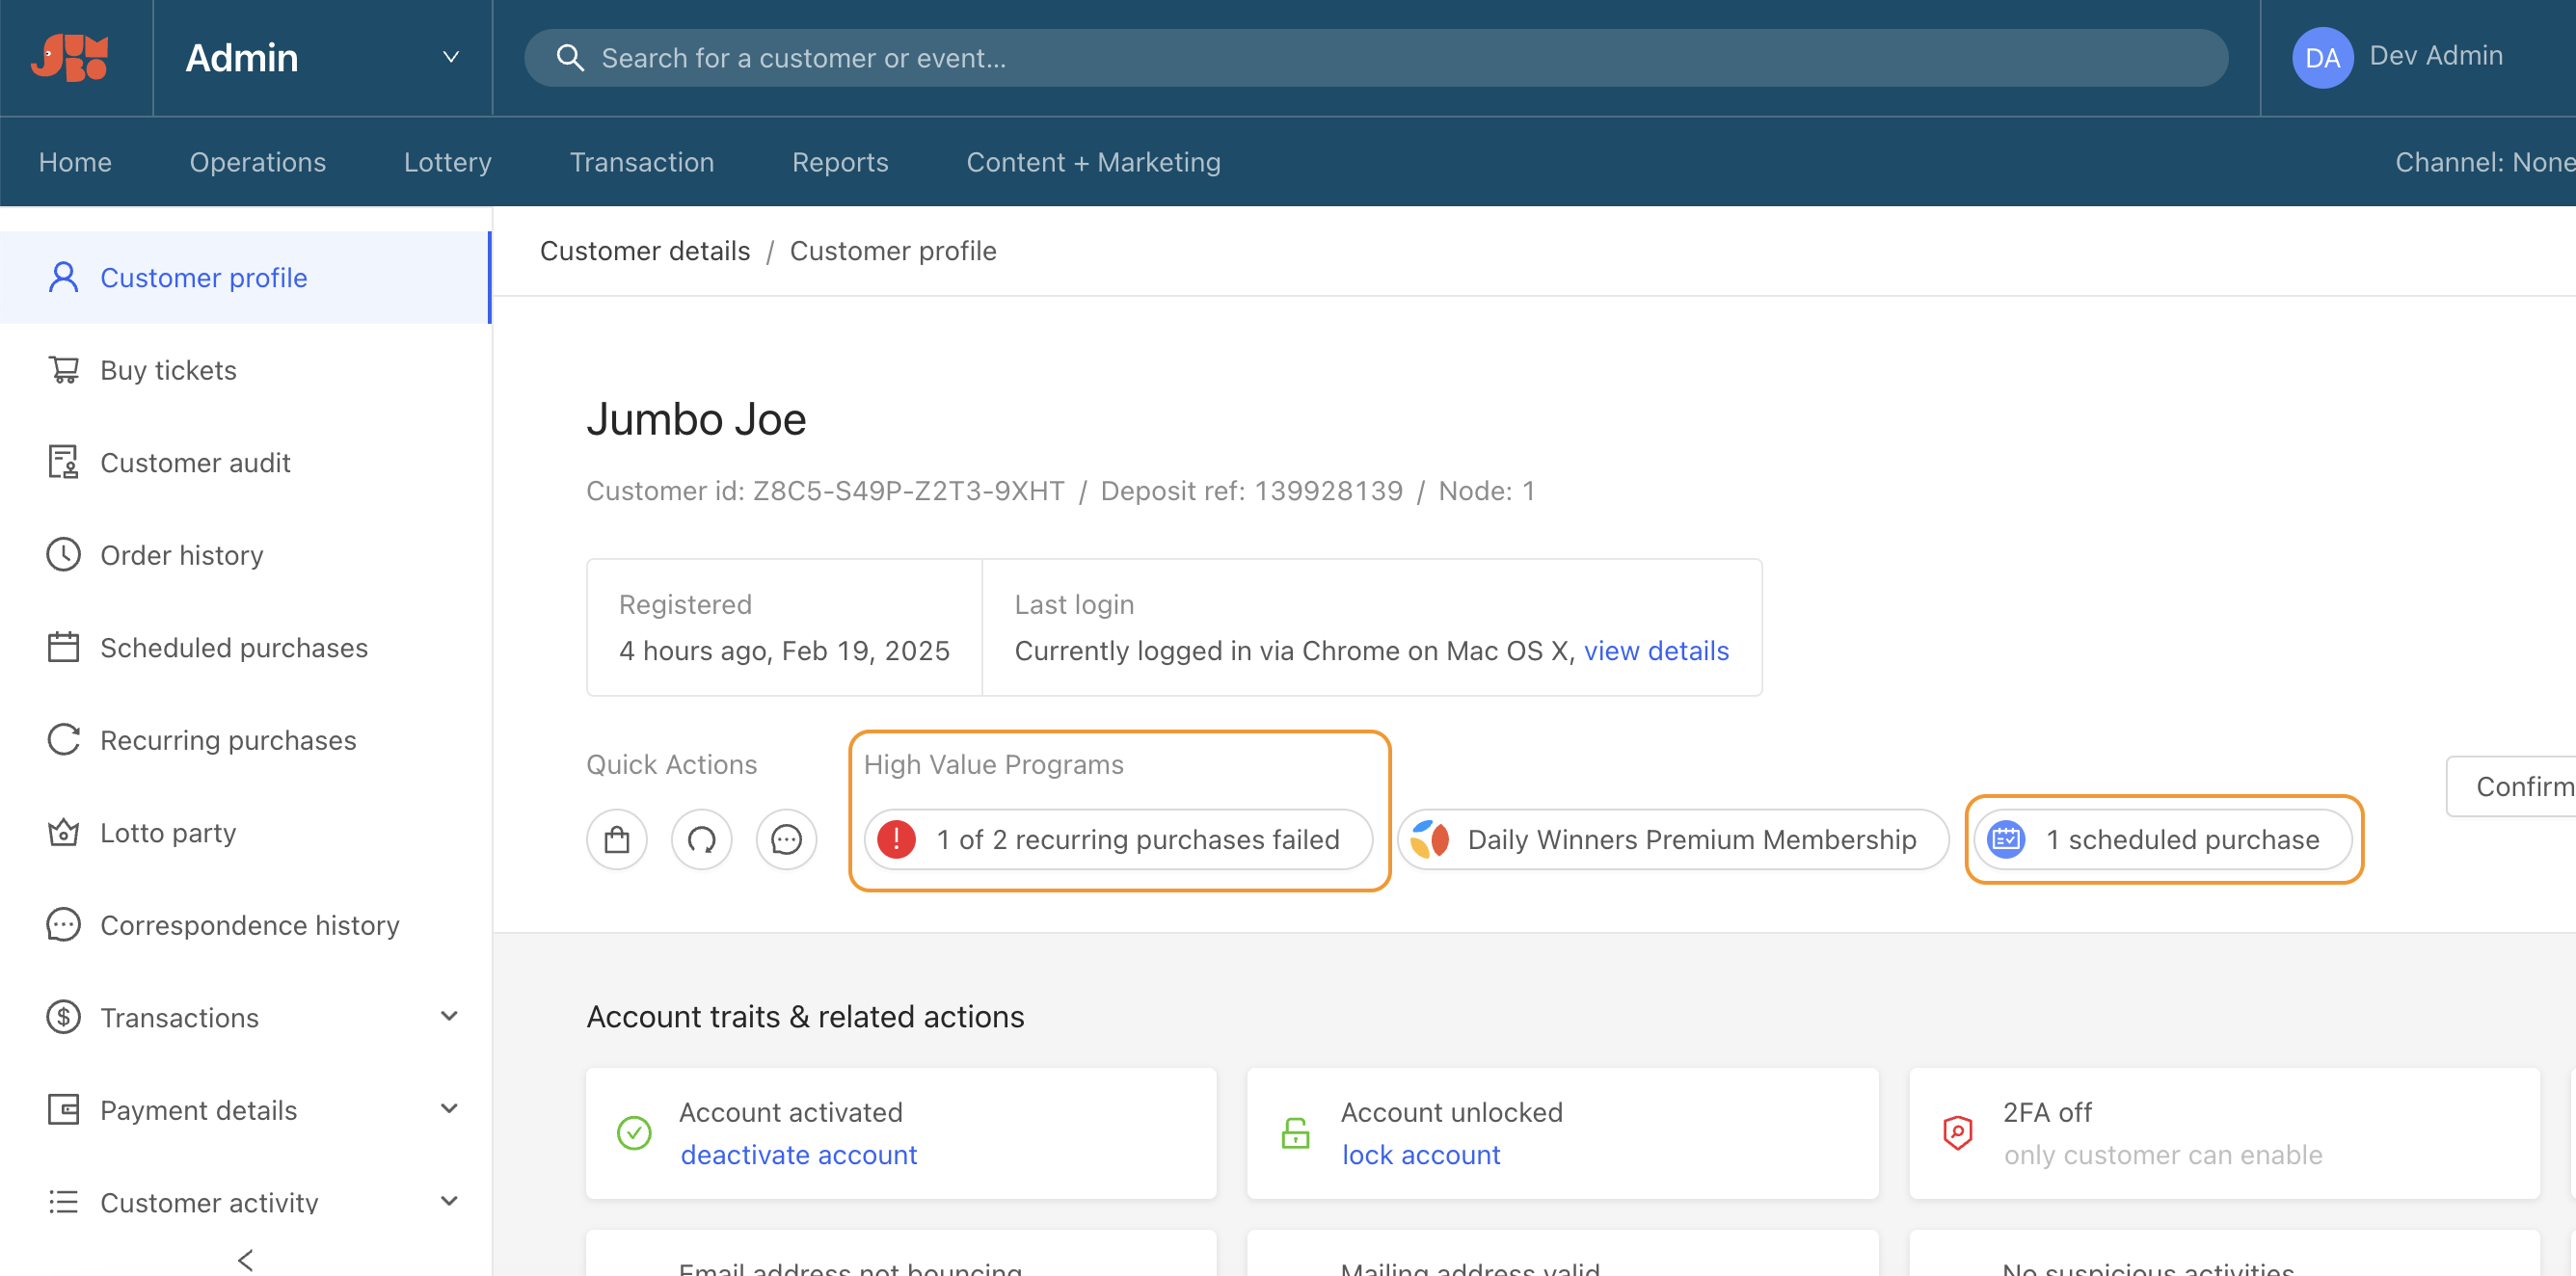Image resolution: width=2576 pixels, height=1276 pixels.
Task: Click the Order history clock icon
Action: [x=63, y=555]
